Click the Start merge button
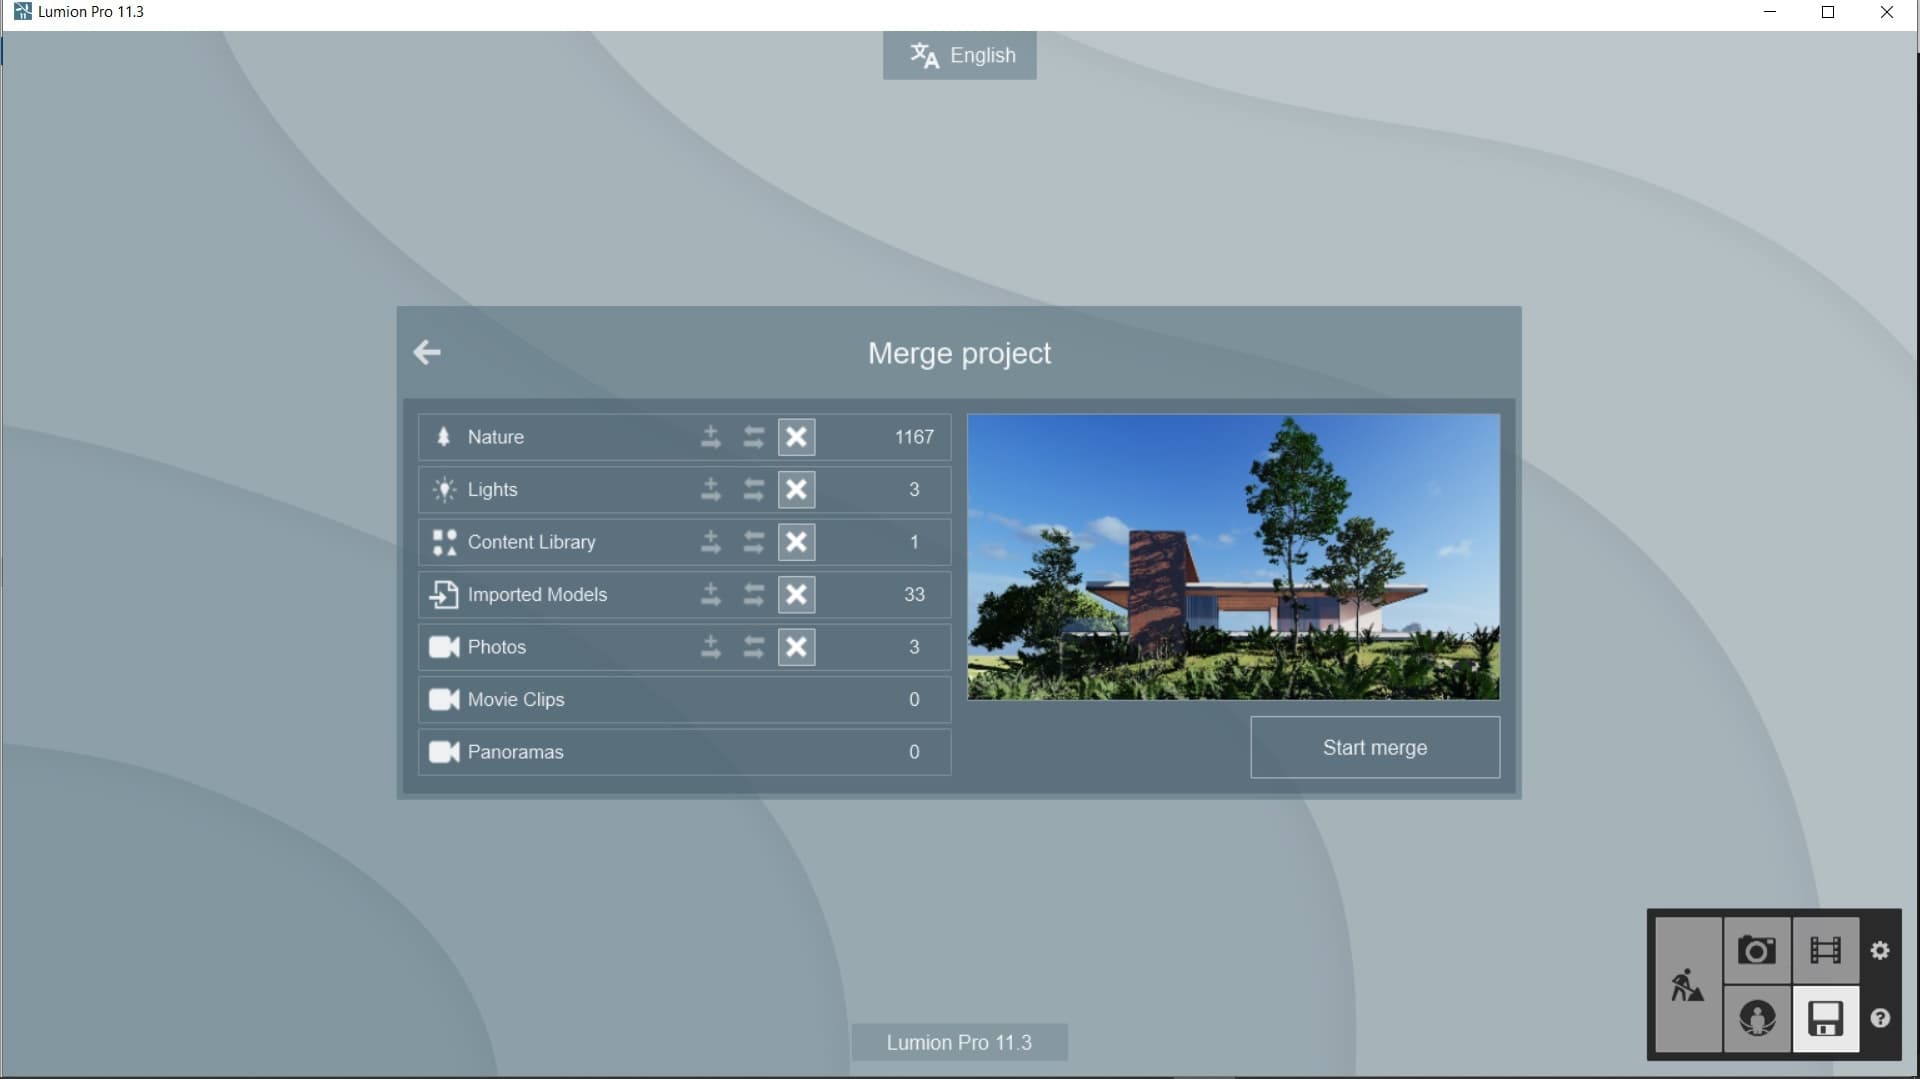Screen dimensions: 1920x1079 tap(1374, 747)
